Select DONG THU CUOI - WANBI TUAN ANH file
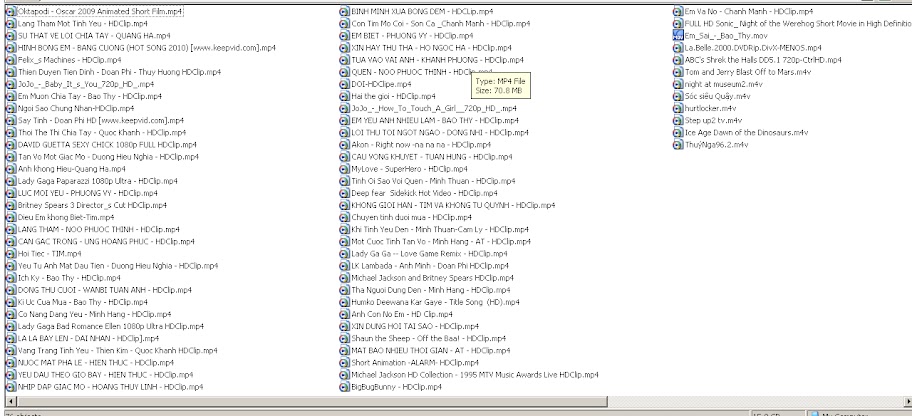This screenshot has height=416, width=912. pyautogui.click(x=104, y=290)
